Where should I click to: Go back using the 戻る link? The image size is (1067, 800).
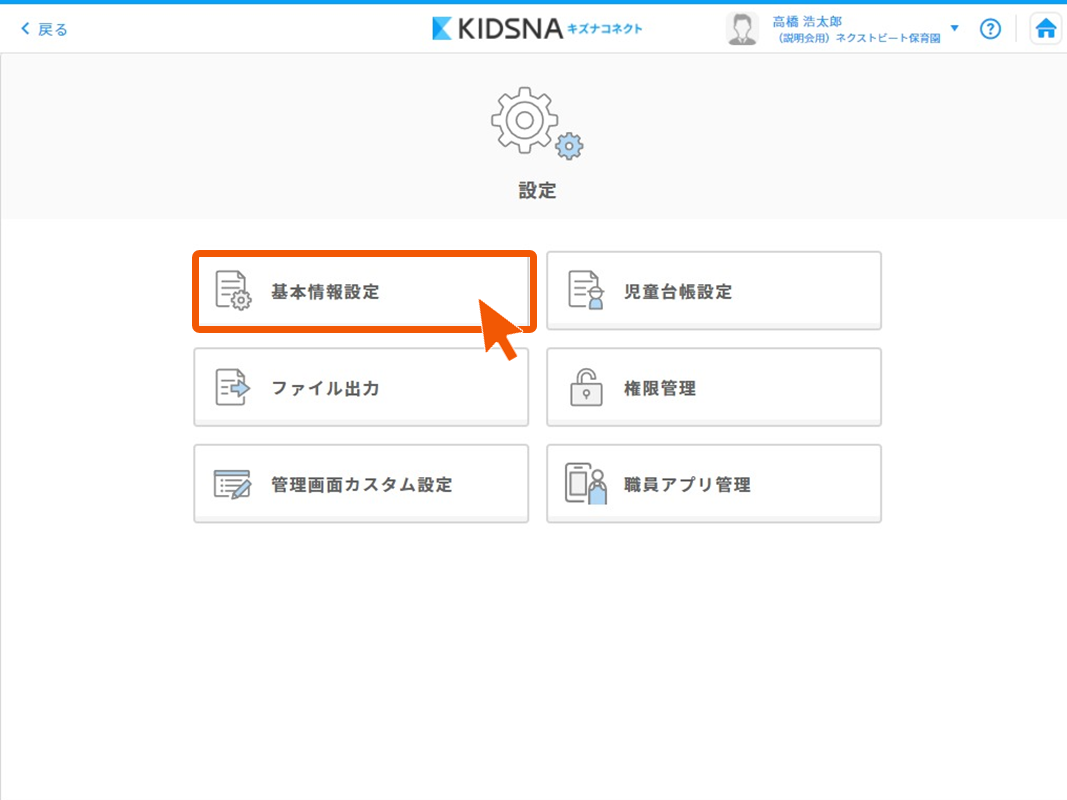(45, 29)
